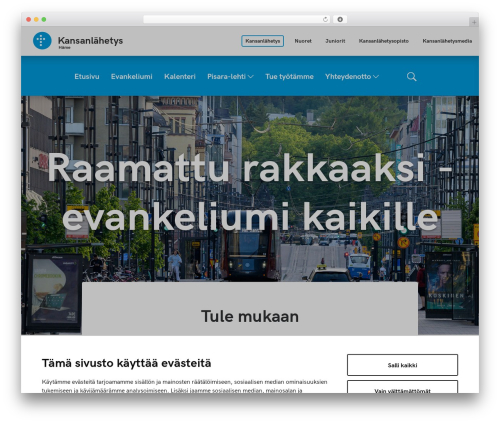The height and width of the screenshot is (423, 500).
Task: Click the Tule mukaan heading
Action: click(x=250, y=316)
